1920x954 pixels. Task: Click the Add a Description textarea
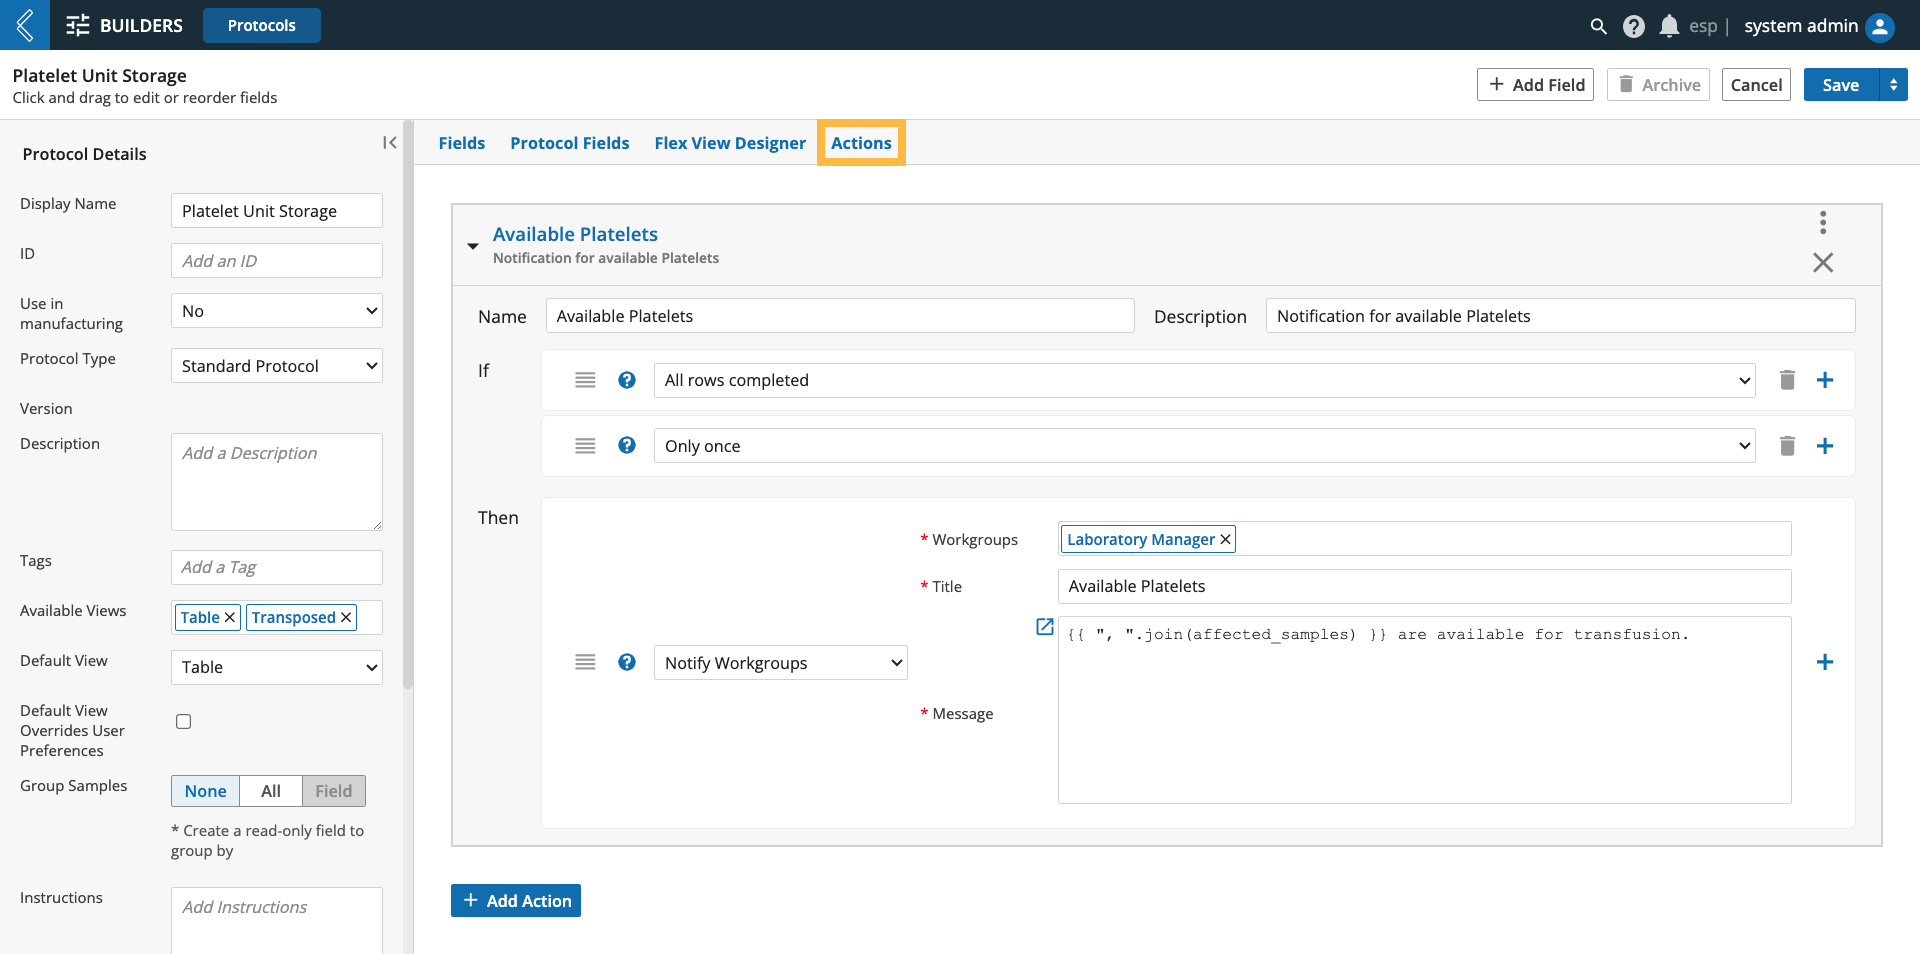click(277, 482)
